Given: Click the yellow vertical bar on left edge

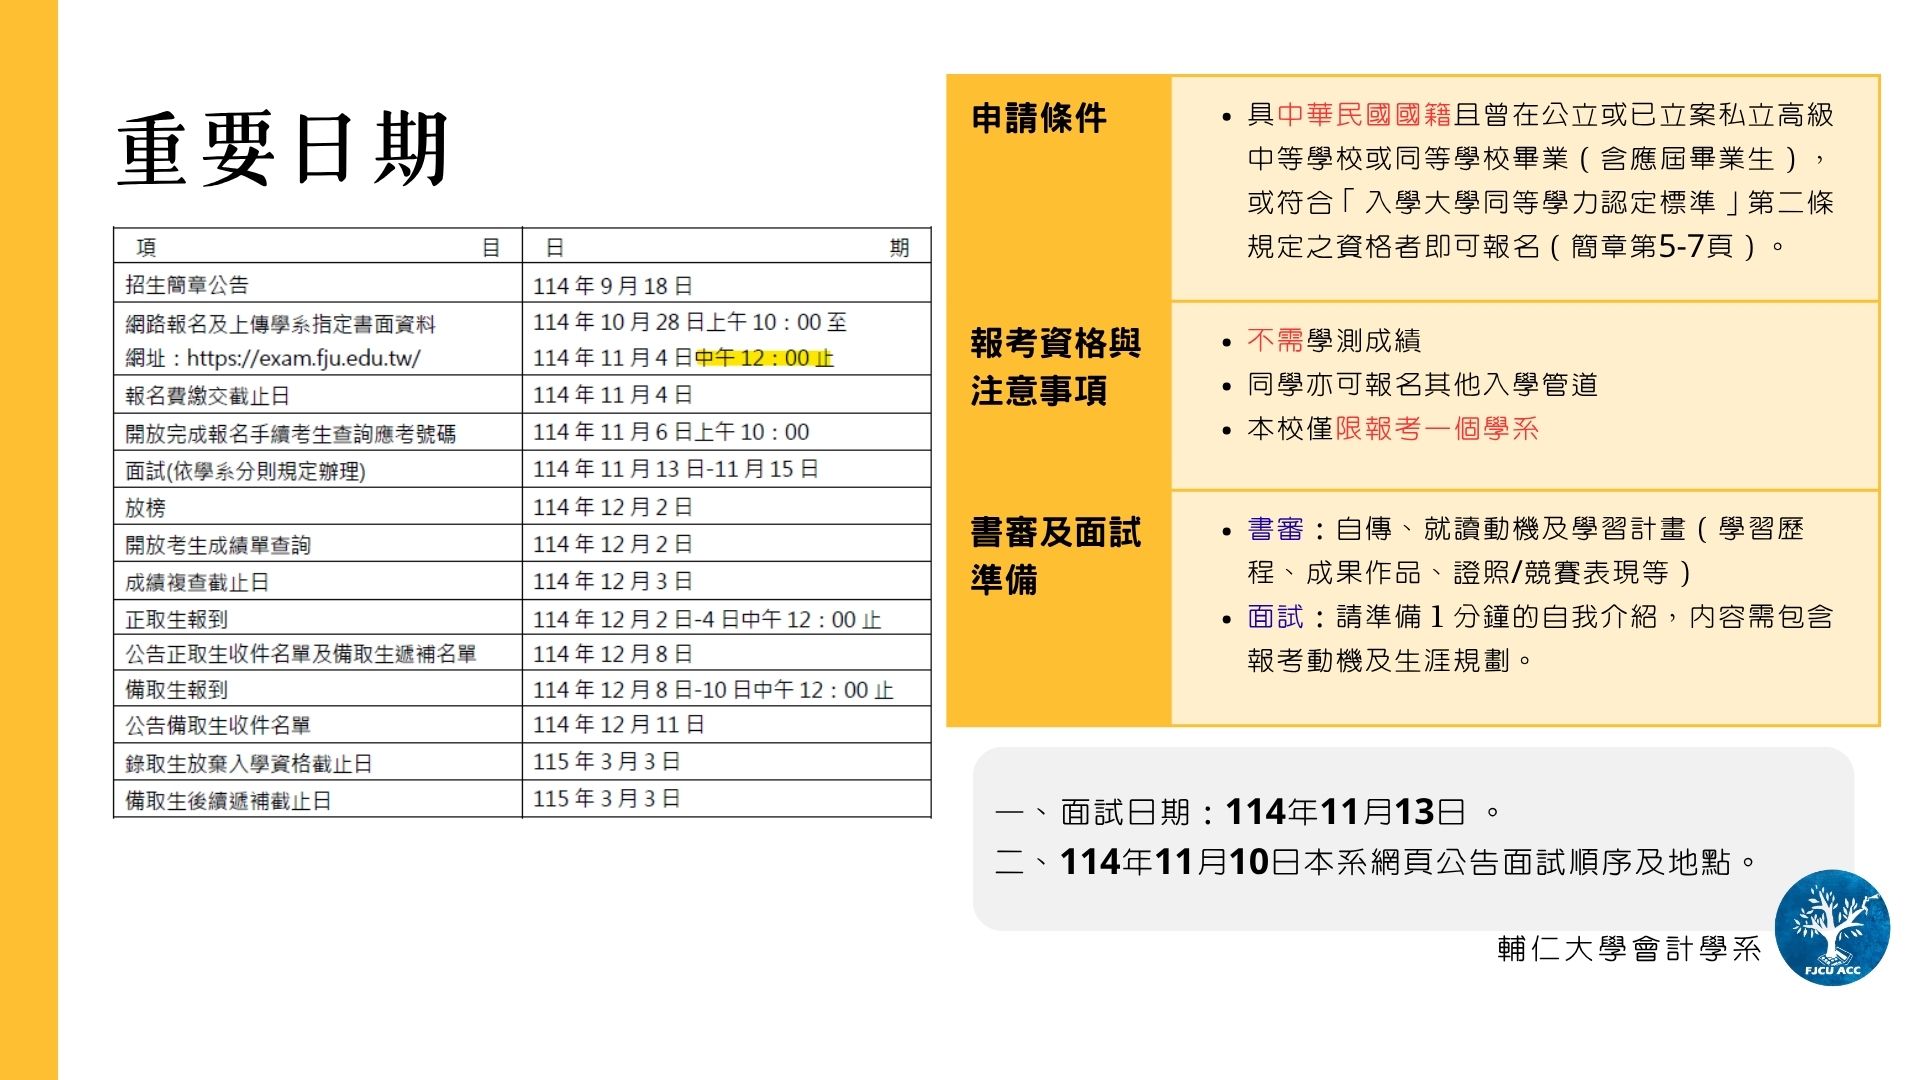Looking at the screenshot, I should point(28,540).
